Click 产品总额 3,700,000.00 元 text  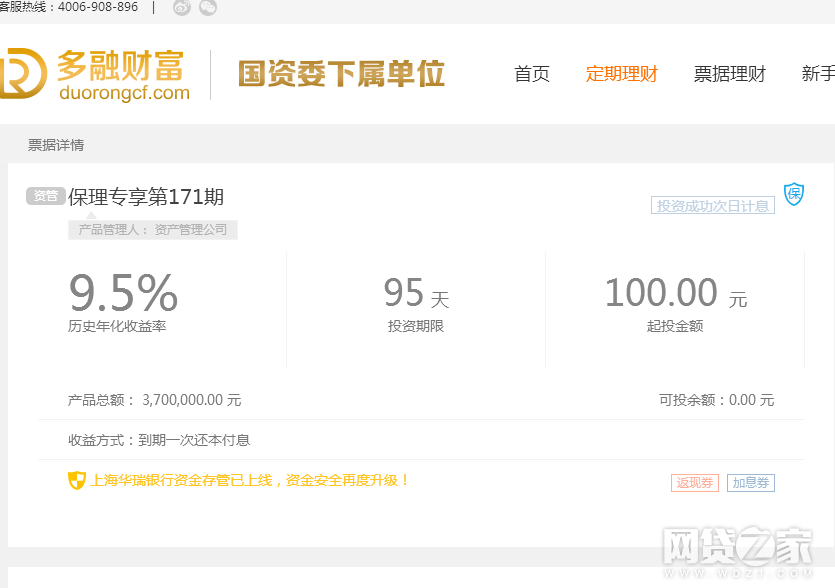(x=154, y=400)
